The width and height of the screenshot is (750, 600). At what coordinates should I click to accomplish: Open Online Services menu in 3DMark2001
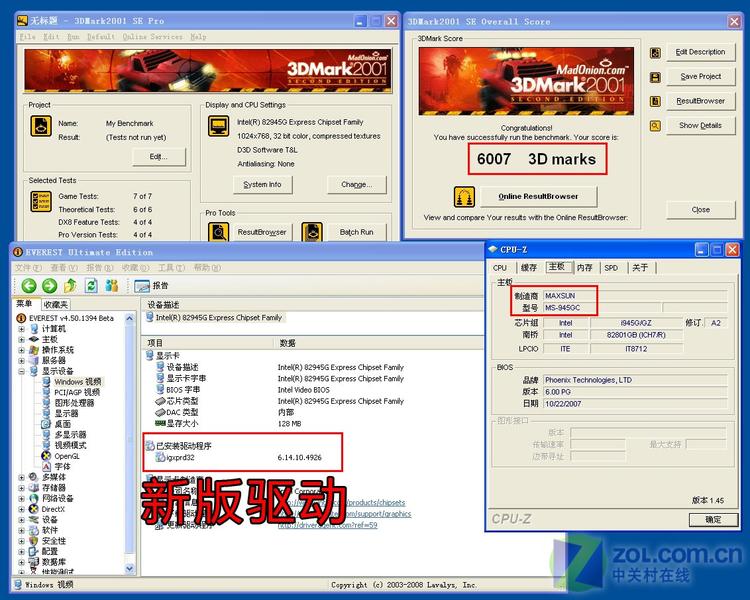(152, 36)
